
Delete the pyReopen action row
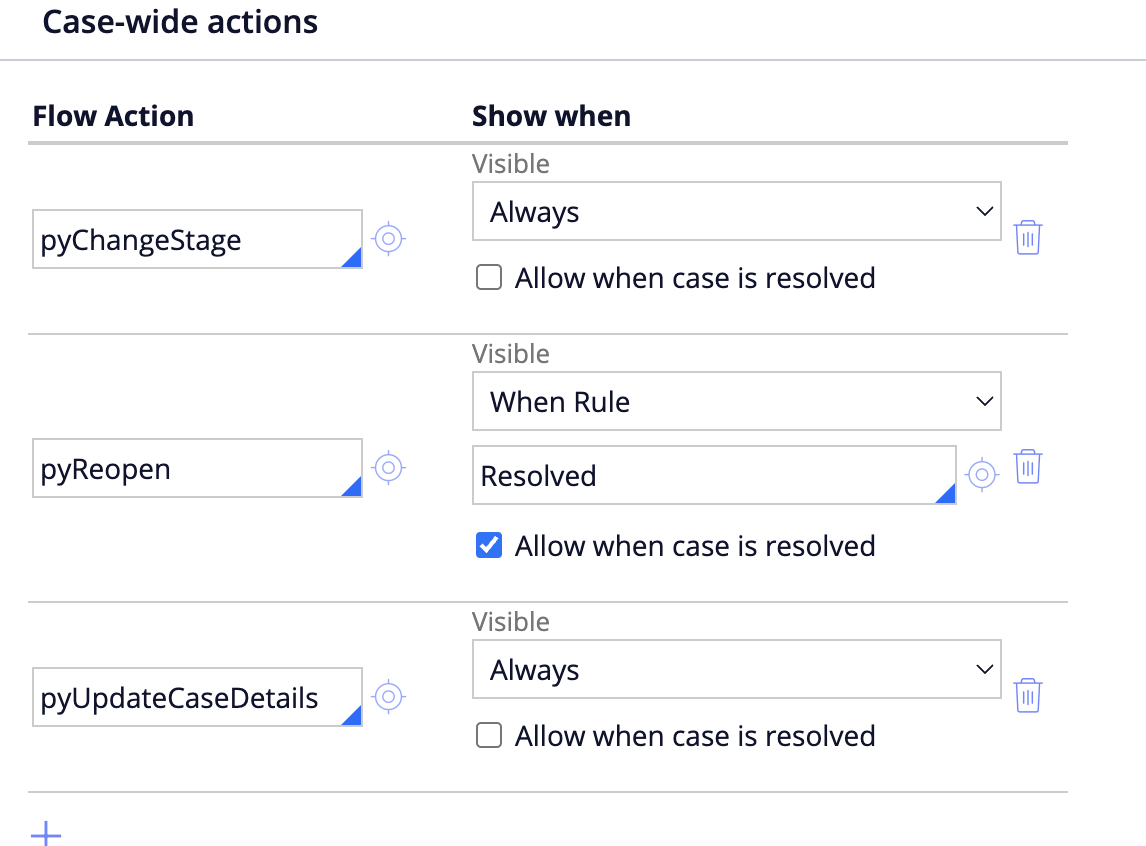(1028, 467)
